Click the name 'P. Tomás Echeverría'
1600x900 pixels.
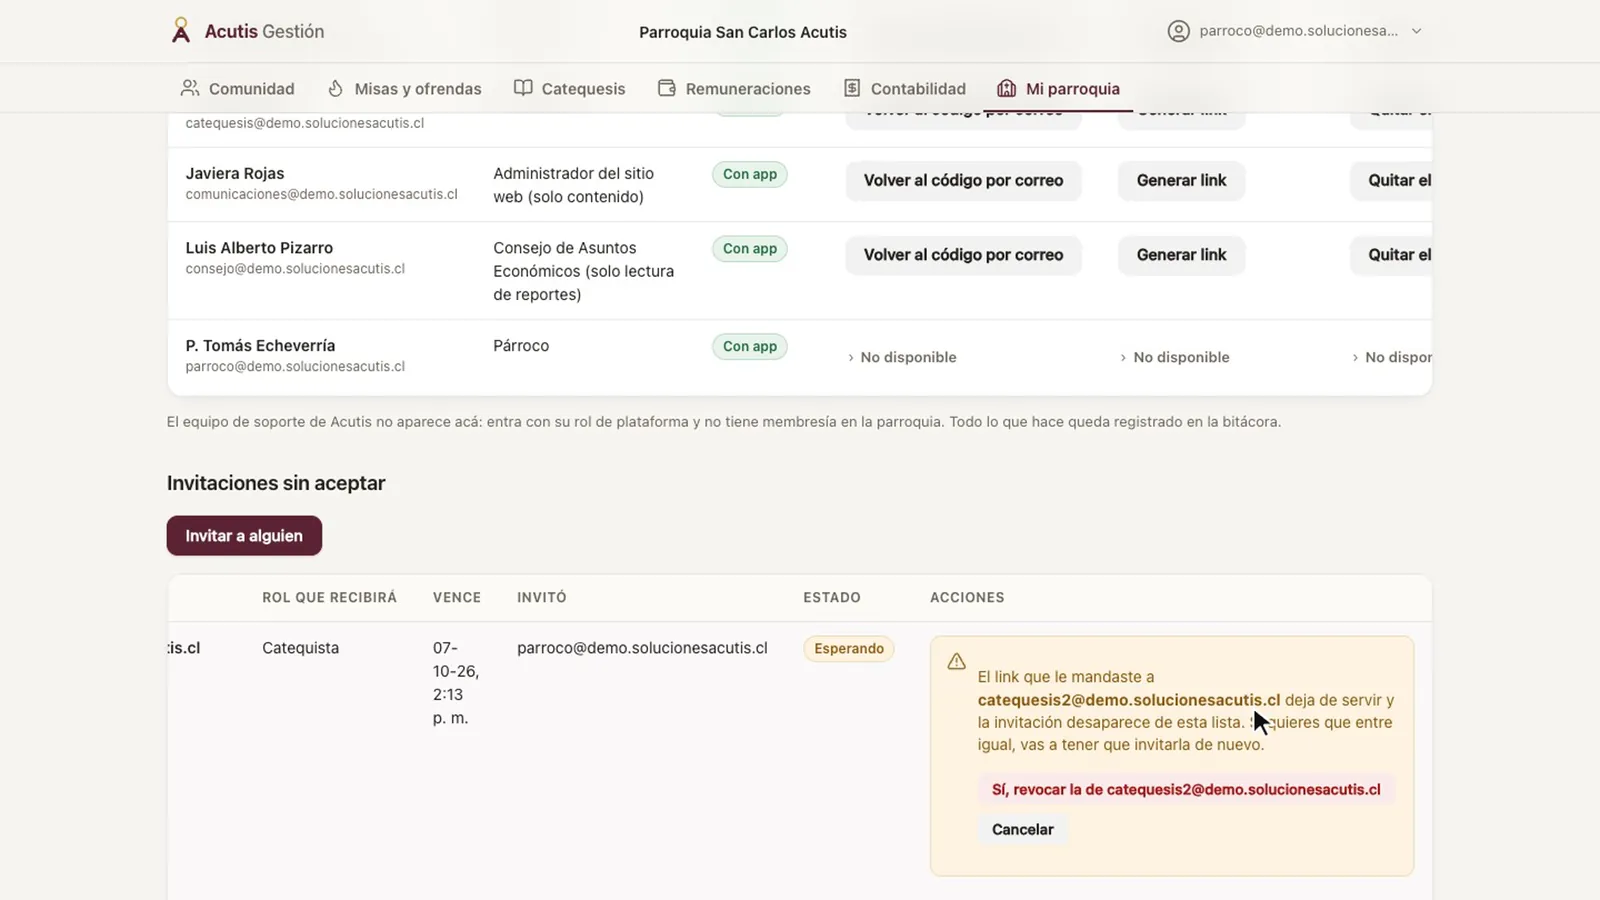pos(260,346)
